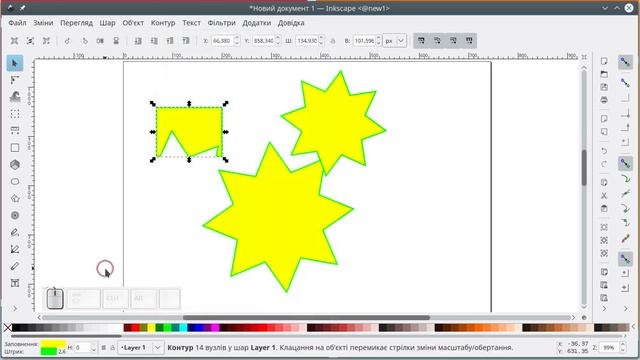Select the 3D box tool
The height and width of the screenshot is (360, 640).
[x=15, y=164]
